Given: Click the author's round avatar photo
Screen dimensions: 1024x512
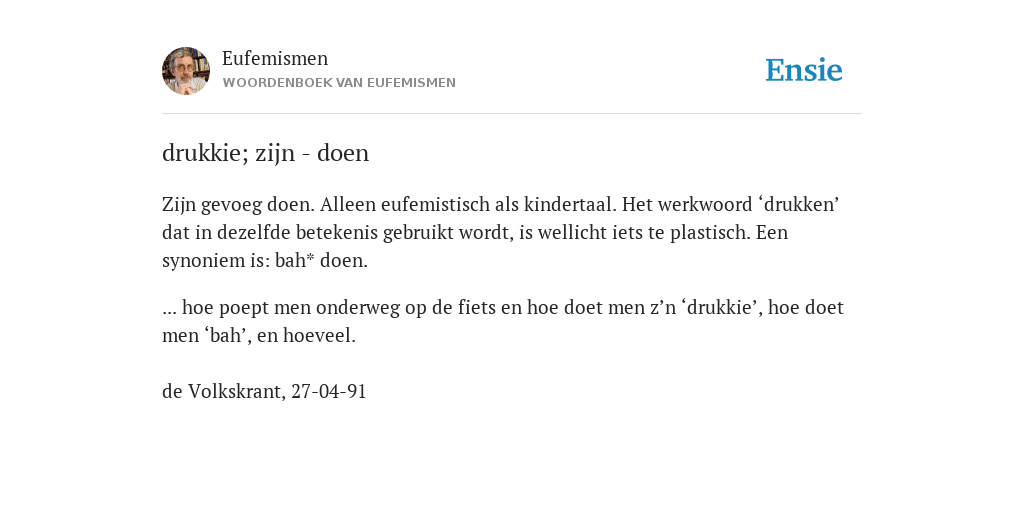Looking at the screenshot, I should 186,71.
